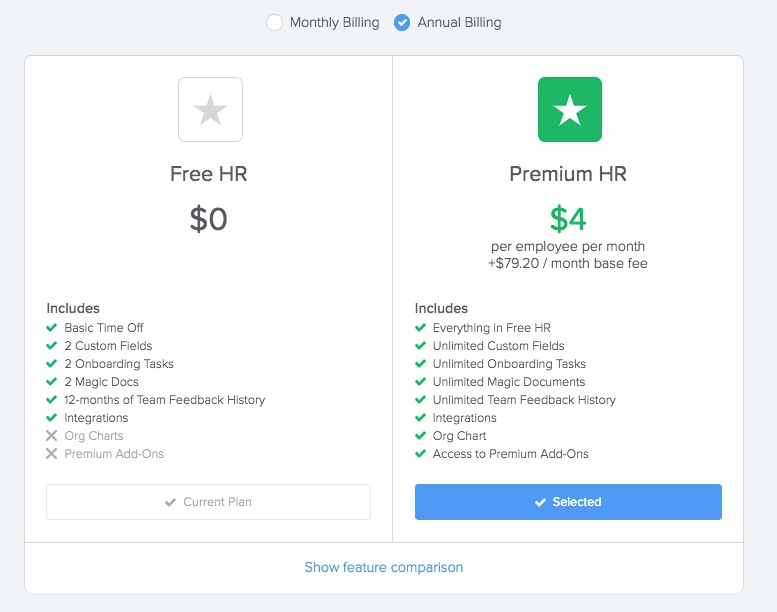Viewport: 777px width, 612px height.
Task: Click the 12-months of Team Feedback History item
Action: (x=165, y=399)
